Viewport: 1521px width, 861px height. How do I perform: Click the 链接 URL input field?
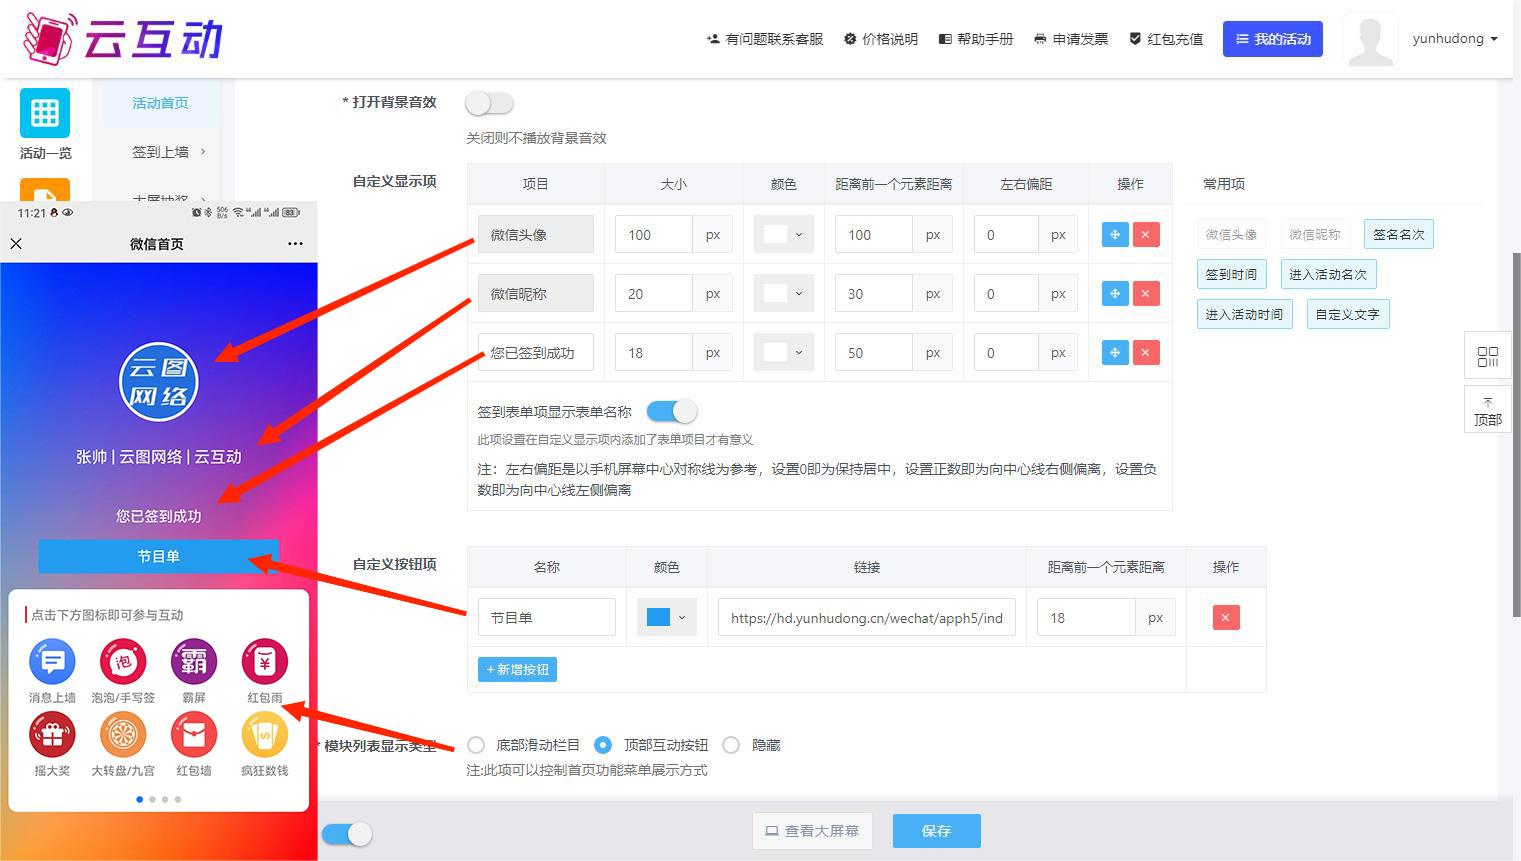(866, 618)
